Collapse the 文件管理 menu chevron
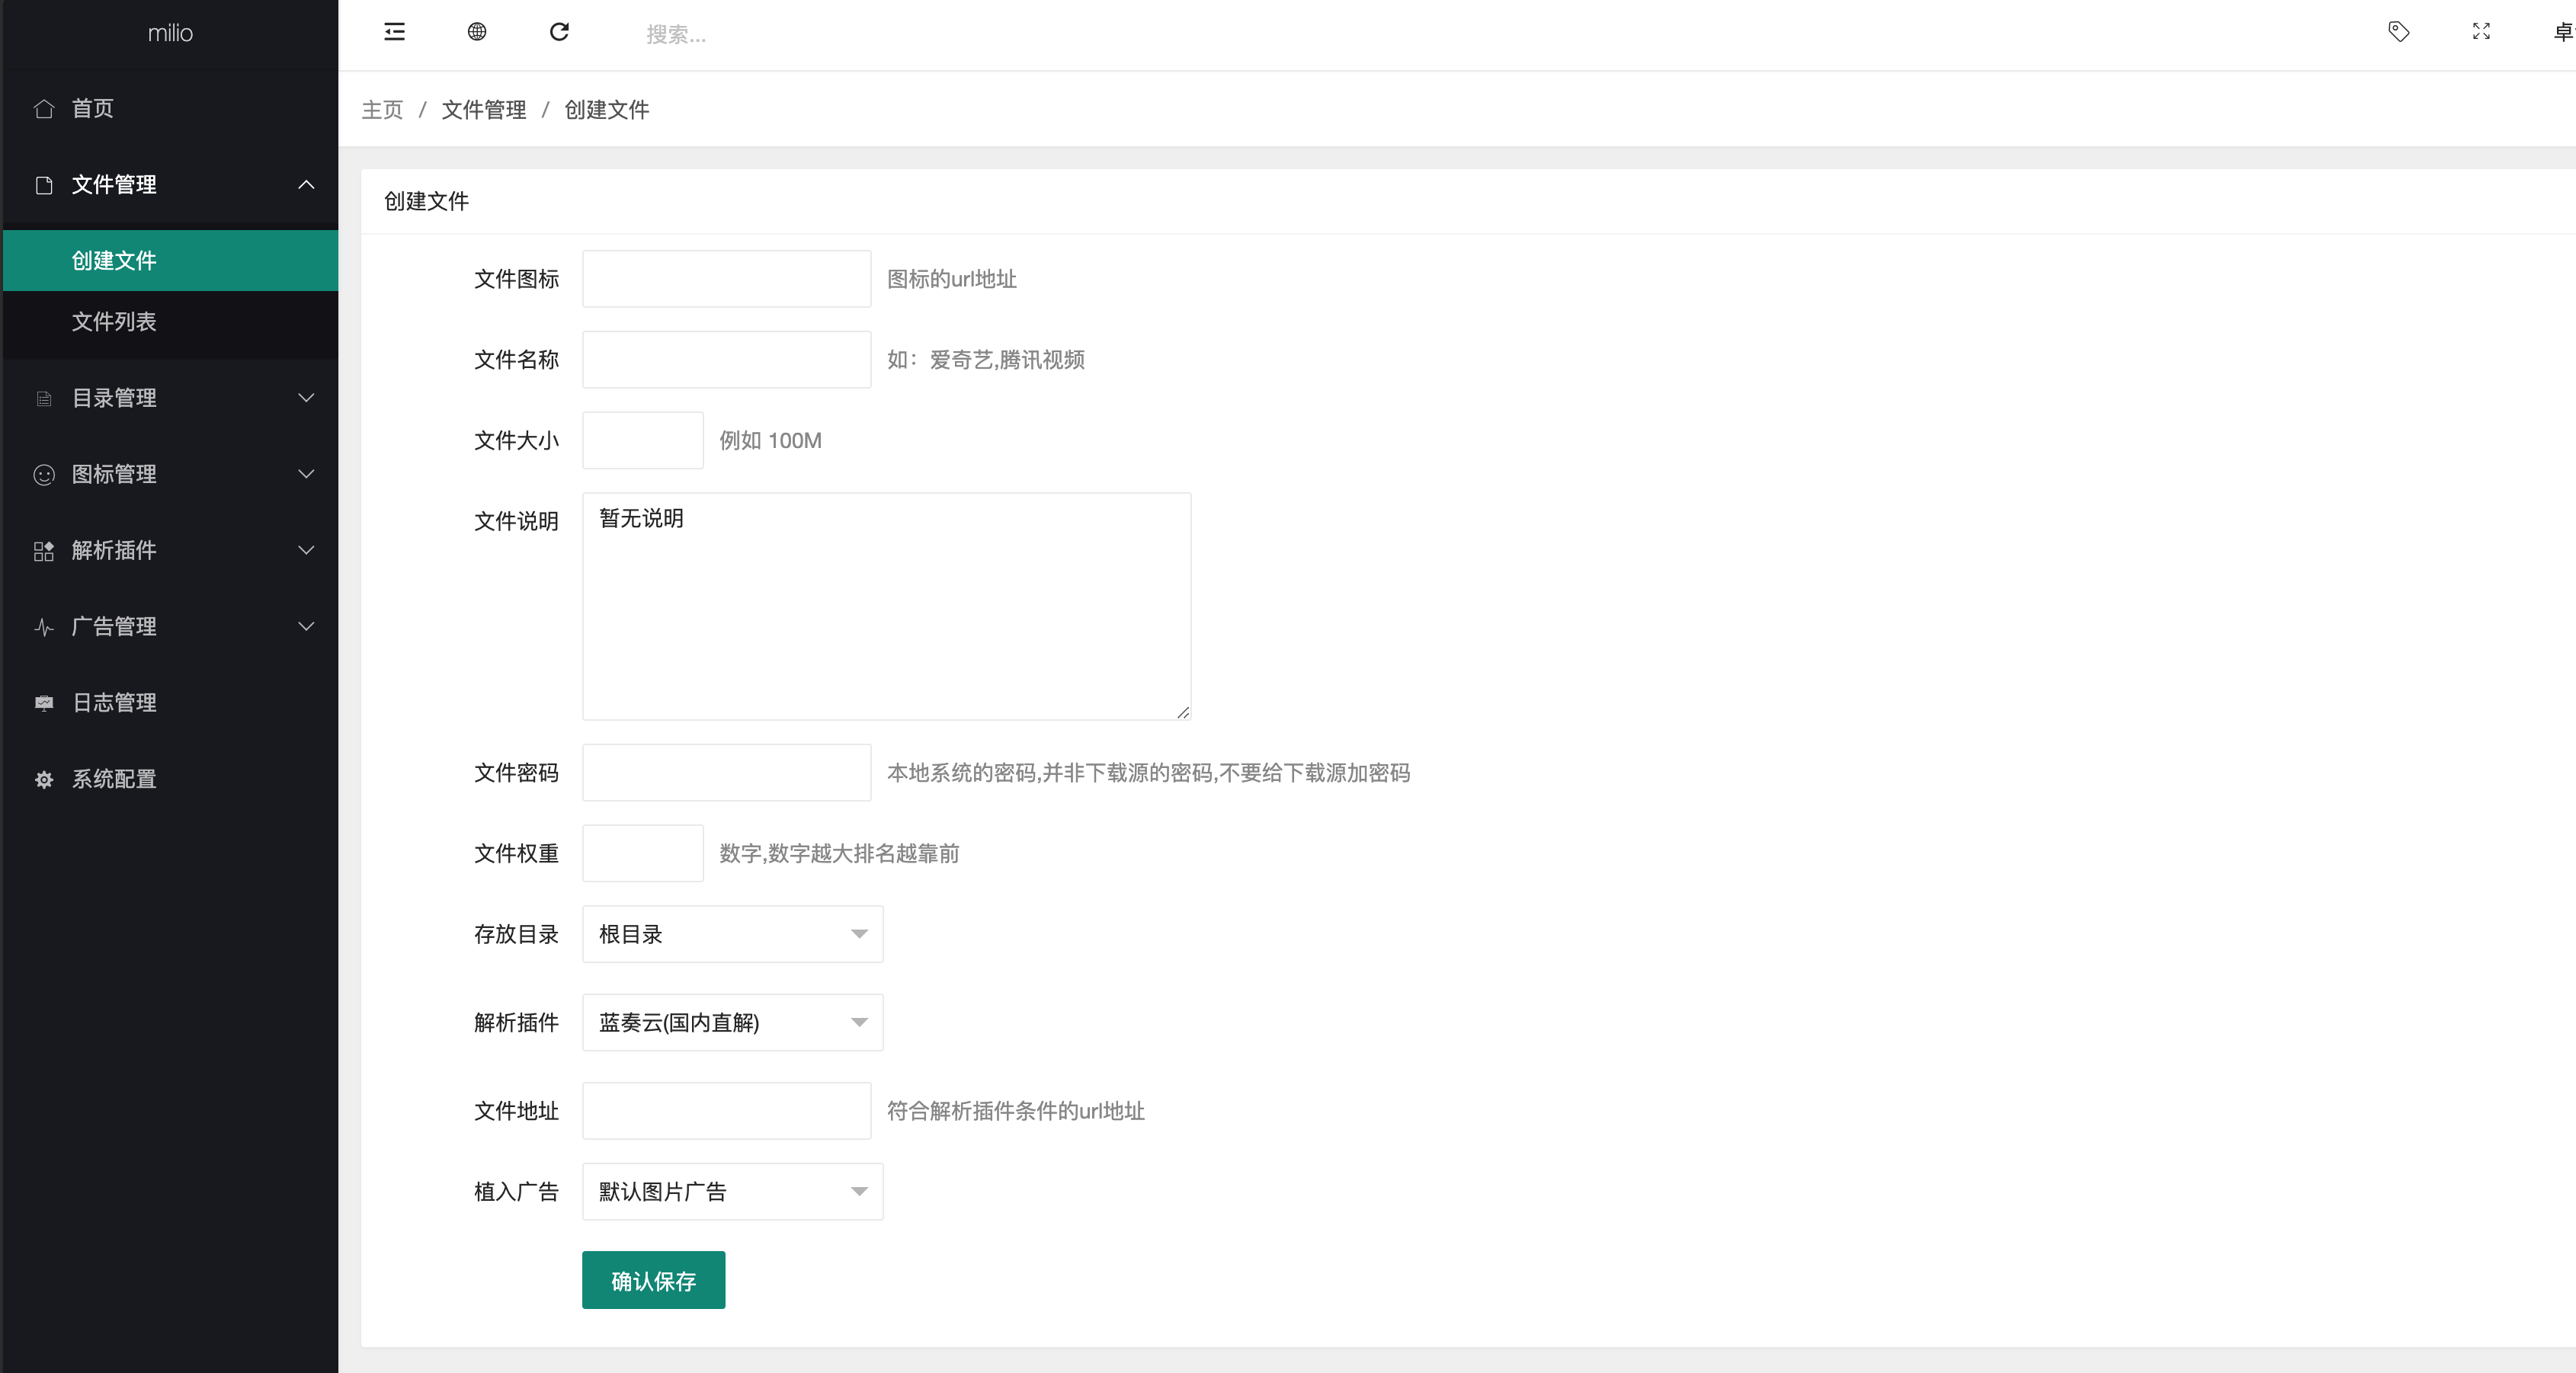The image size is (2576, 1373). 306,185
